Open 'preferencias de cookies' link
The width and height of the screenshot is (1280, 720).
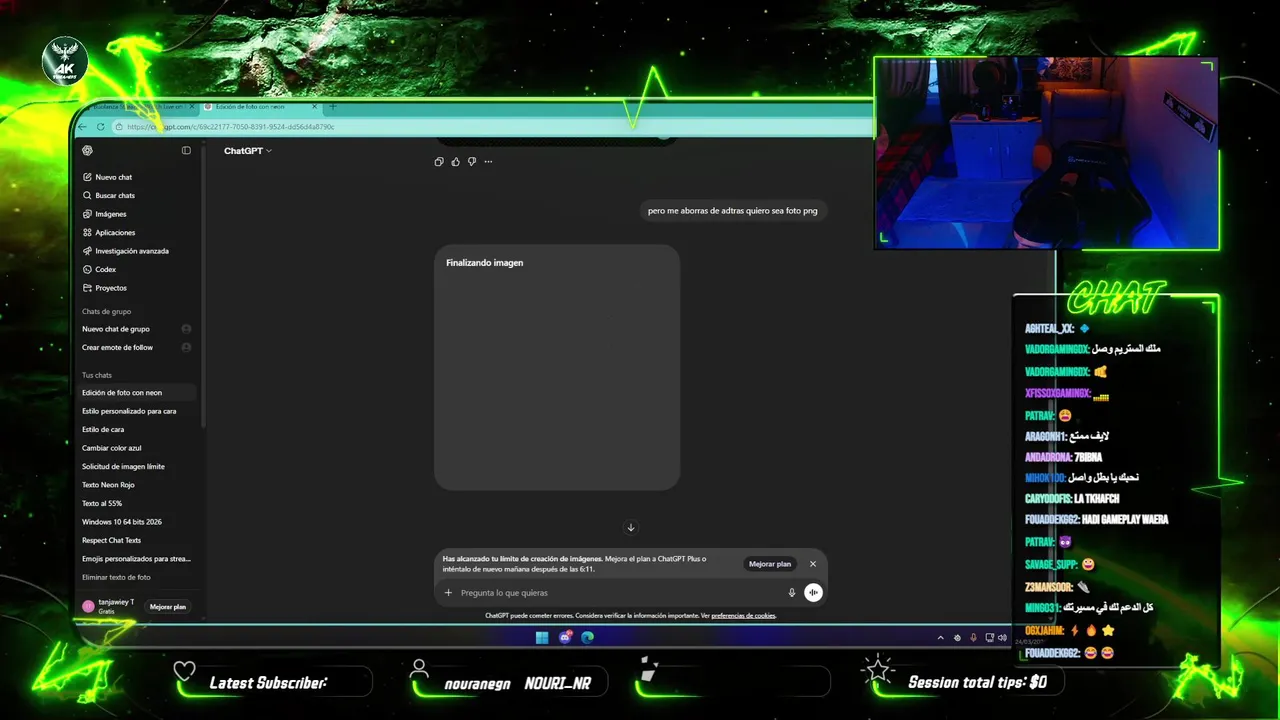(x=743, y=616)
